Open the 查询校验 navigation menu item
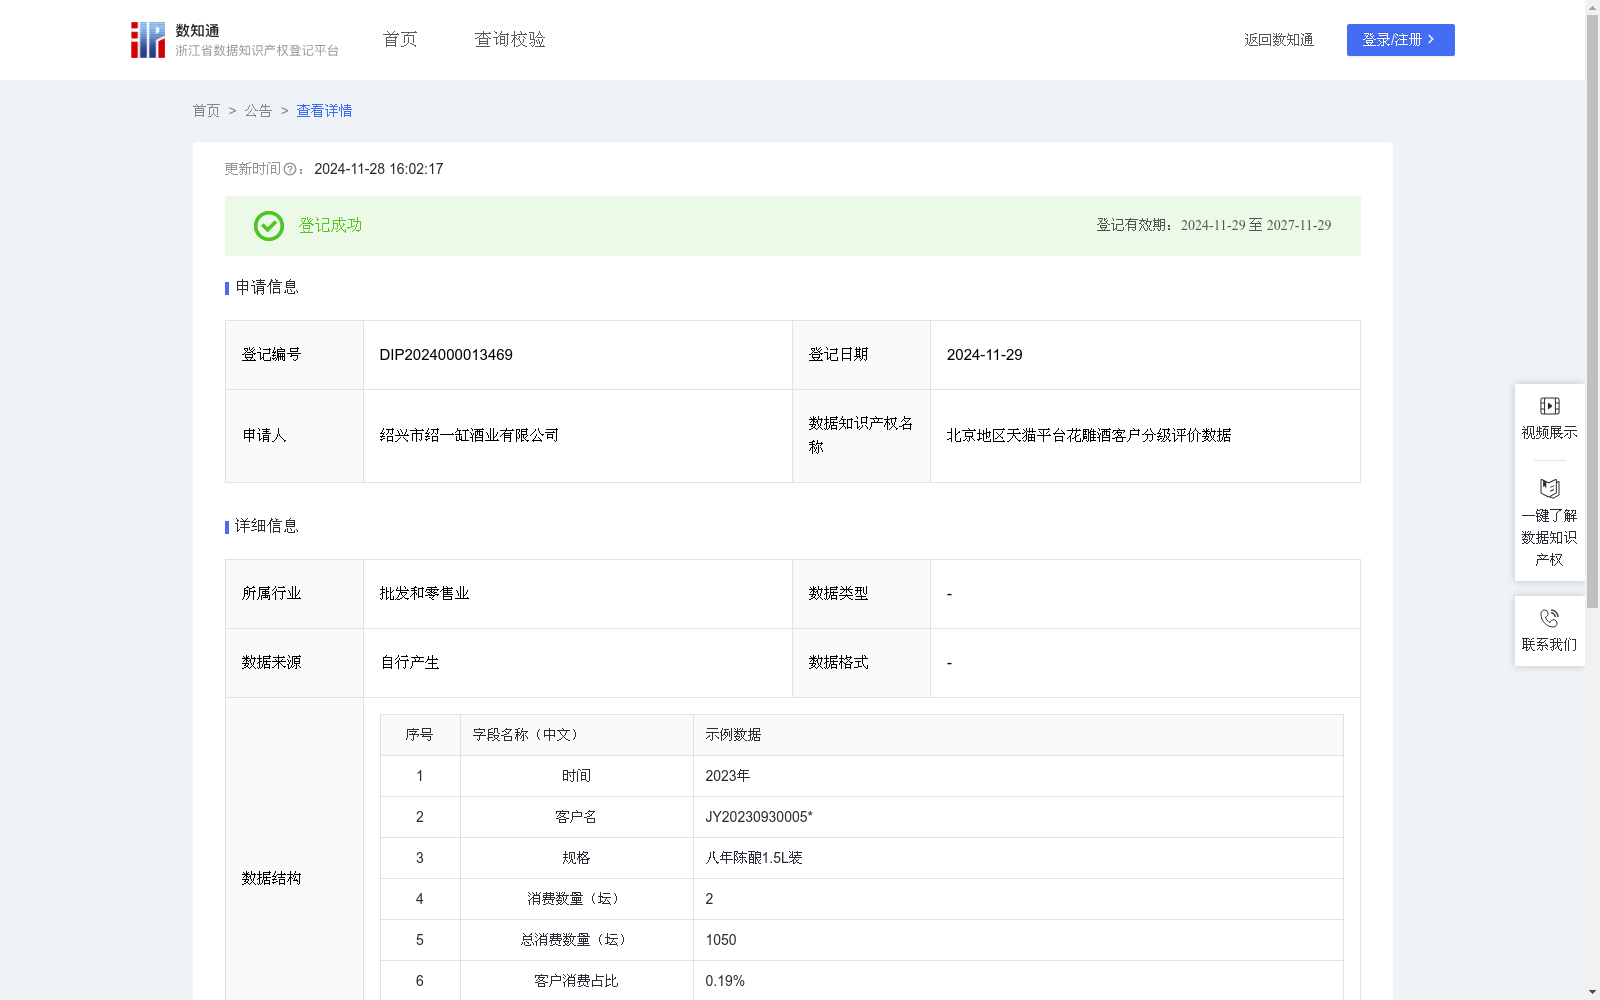 [x=509, y=39]
